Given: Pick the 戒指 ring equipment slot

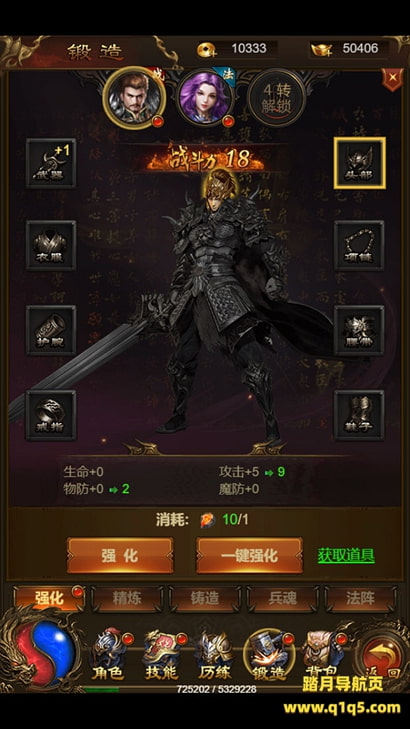Looking at the screenshot, I should tap(51, 415).
